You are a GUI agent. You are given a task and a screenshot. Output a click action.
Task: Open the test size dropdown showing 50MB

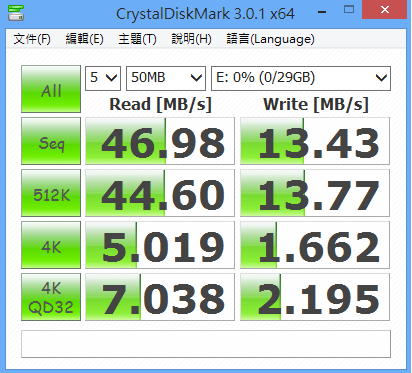pyautogui.click(x=166, y=78)
